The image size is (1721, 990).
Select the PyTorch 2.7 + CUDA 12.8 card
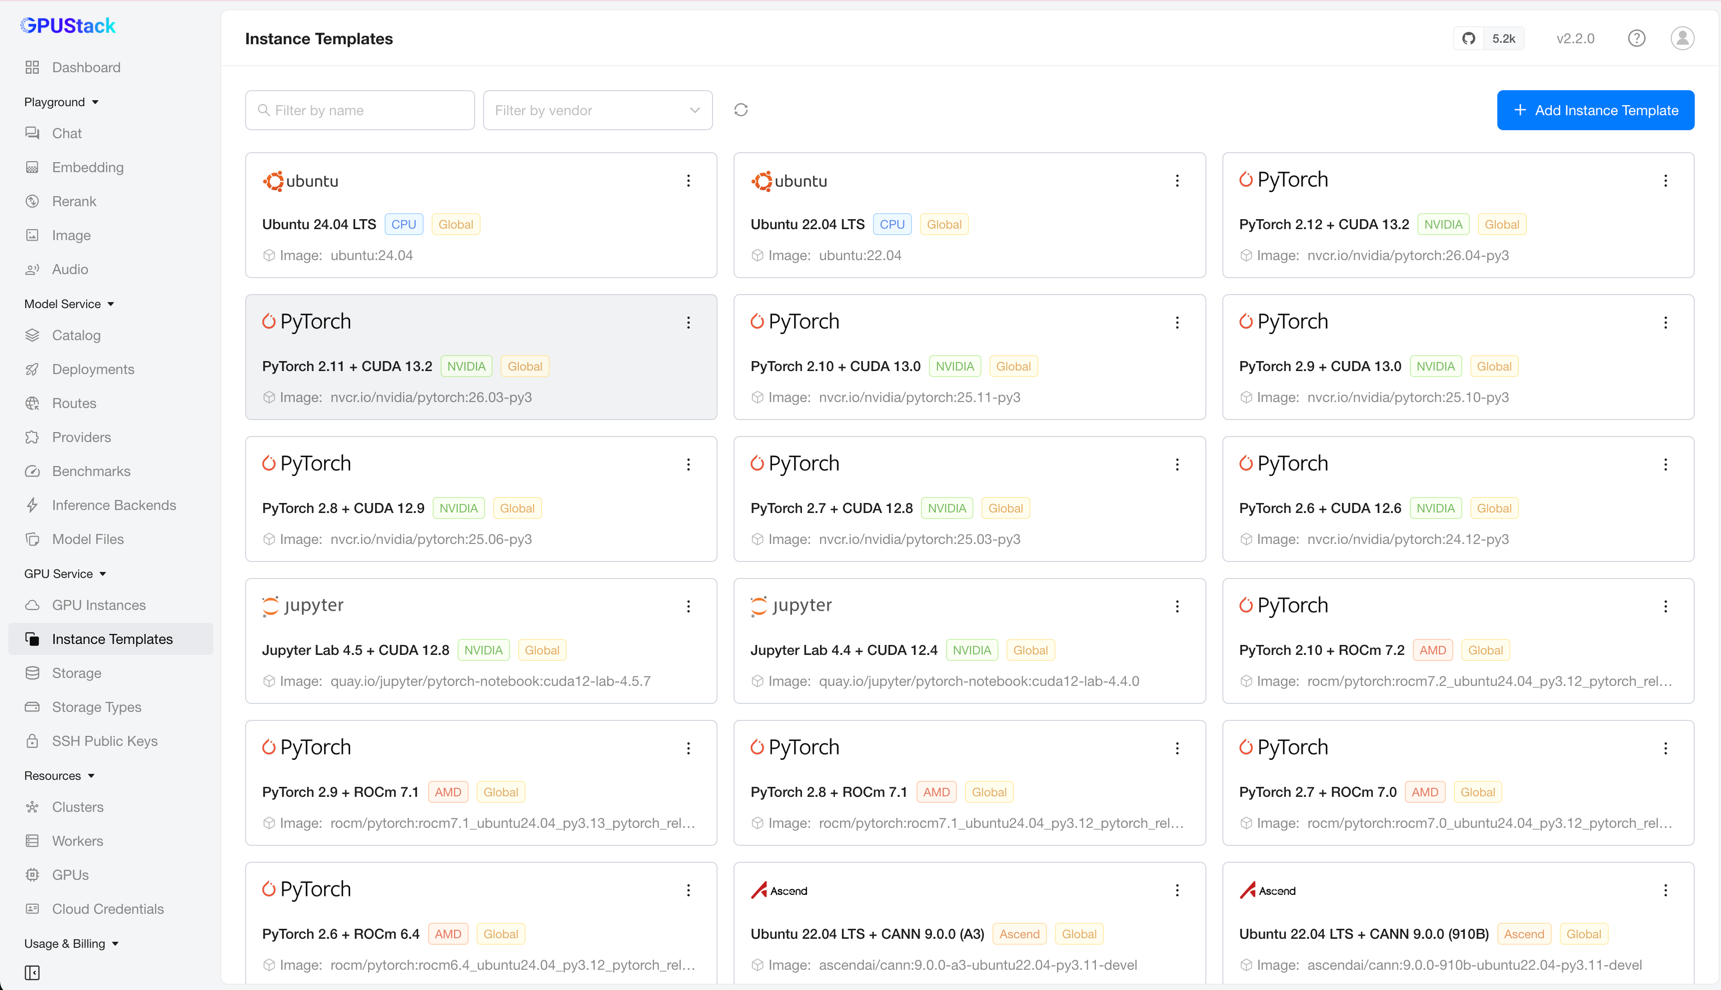click(969, 499)
